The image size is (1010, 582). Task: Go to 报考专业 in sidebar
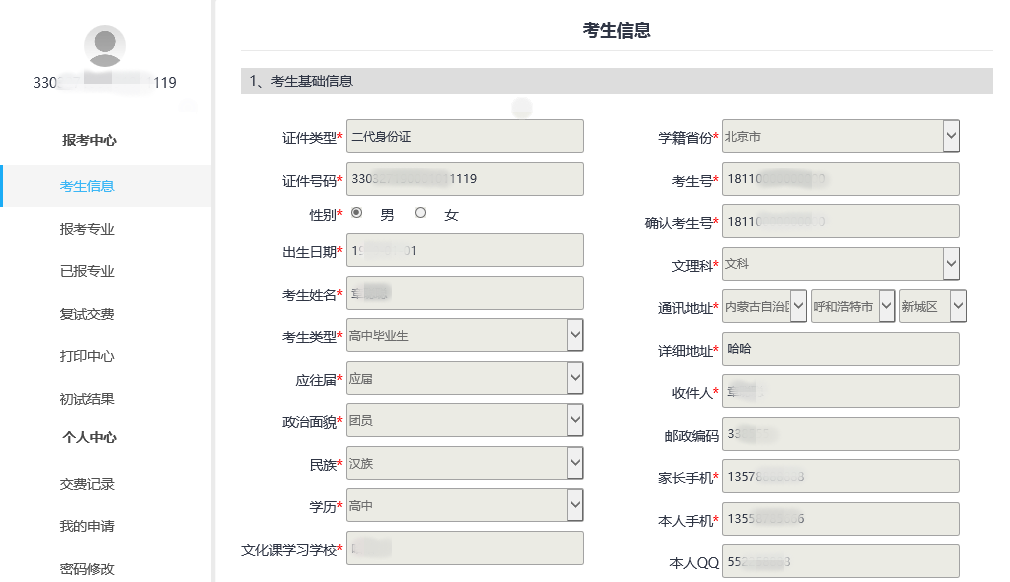click(x=87, y=229)
